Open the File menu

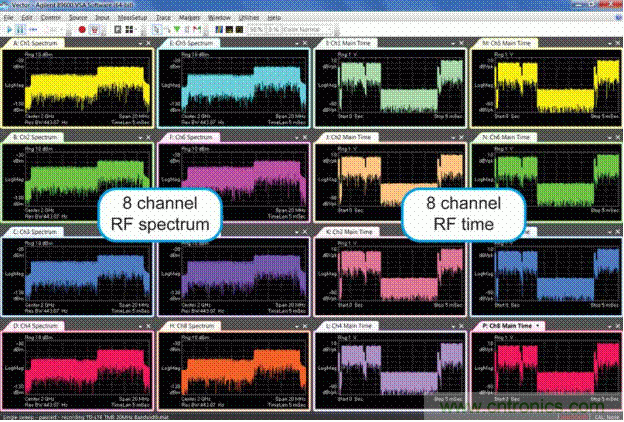point(9,18)
